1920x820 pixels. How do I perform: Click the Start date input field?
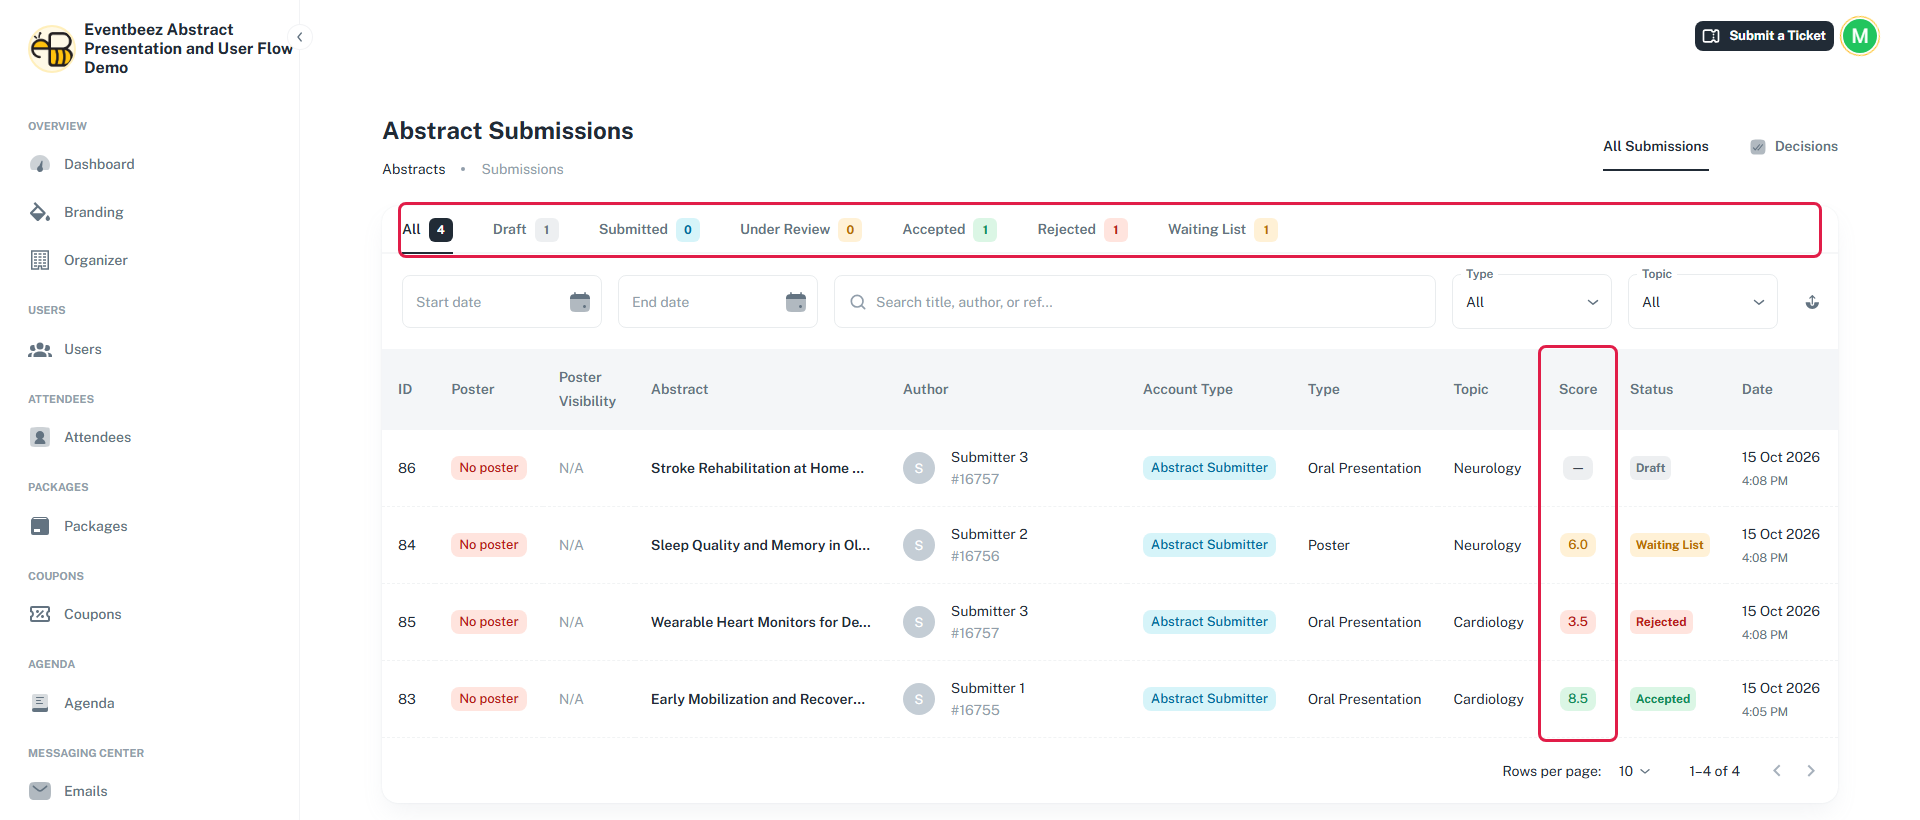[x=502, y=302]
